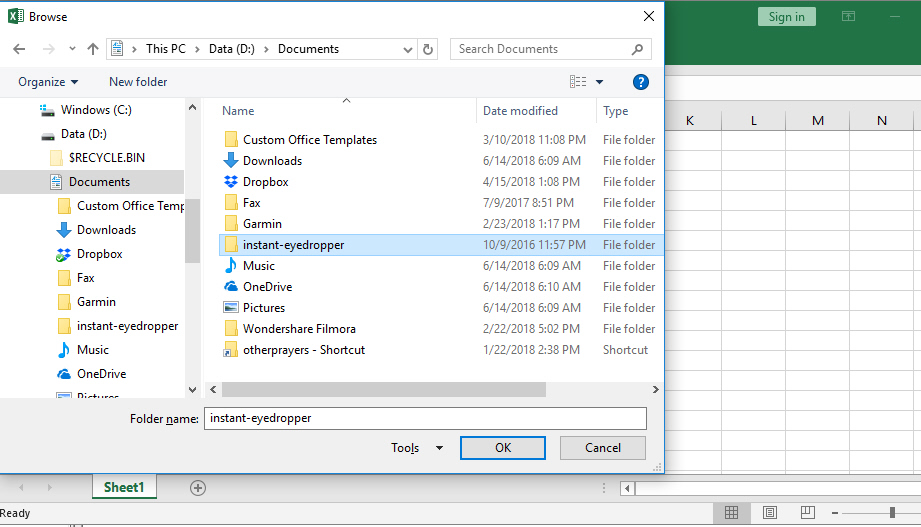The width and height of the screenshot is (921, 527).
Task: Go up one folder level
Action: click(93, 49)
